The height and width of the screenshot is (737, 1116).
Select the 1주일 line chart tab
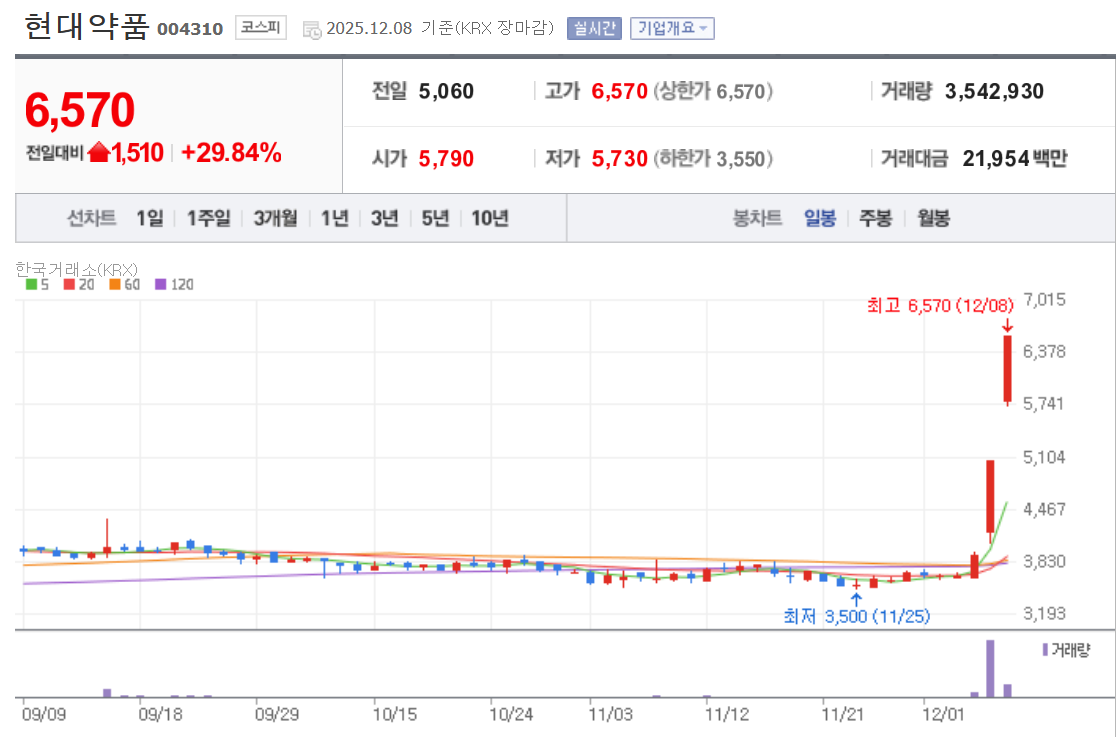tap(209, 218)
